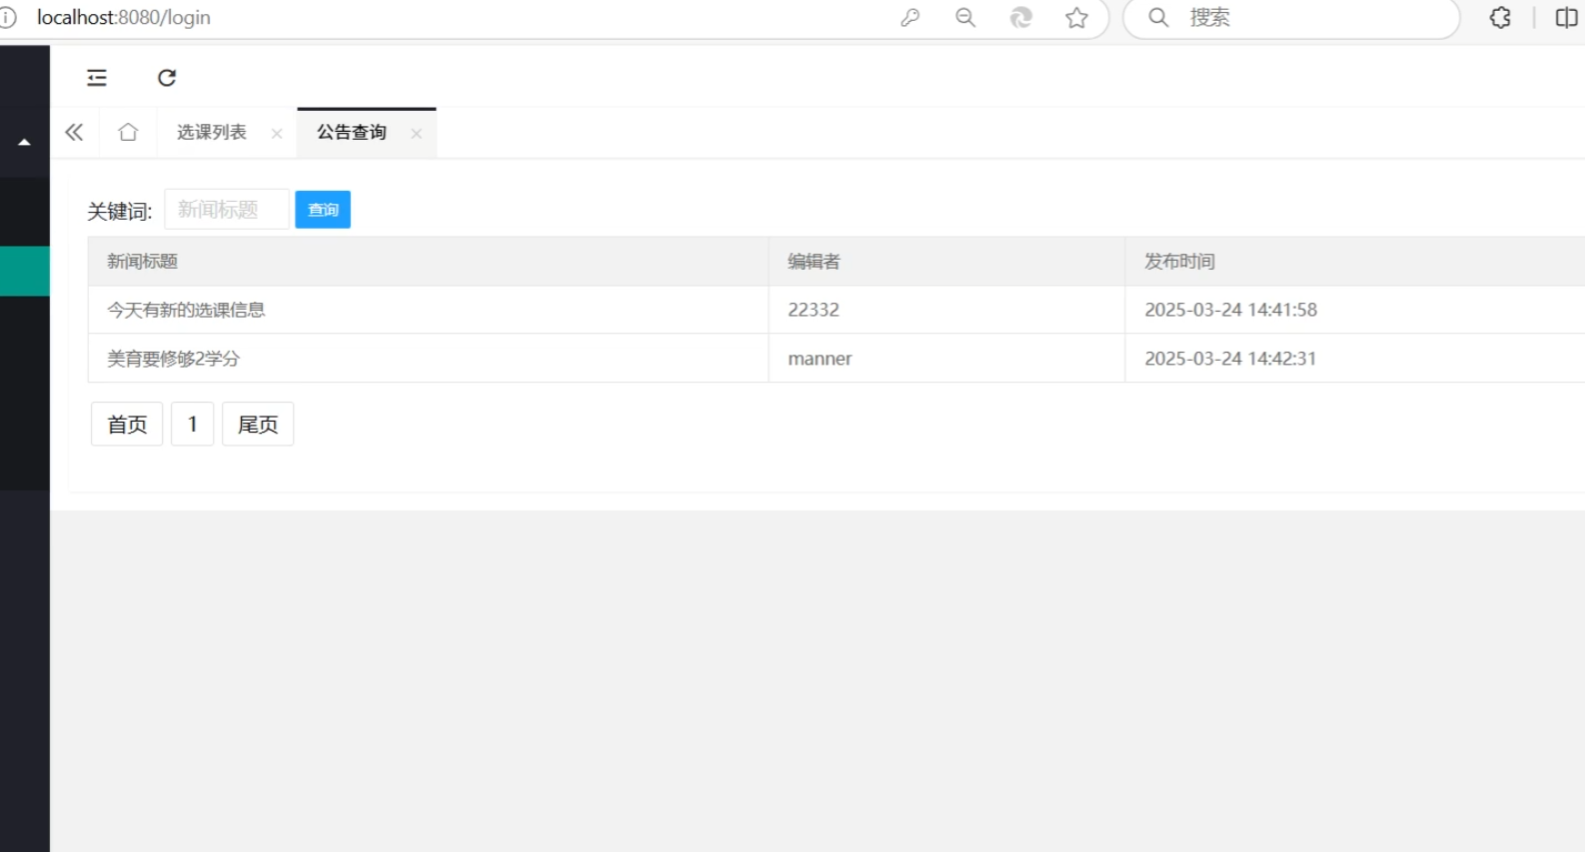Focus the 新闻标题 keyword input field
Screen dimensions: 1585x852
(x=227, y=210)
